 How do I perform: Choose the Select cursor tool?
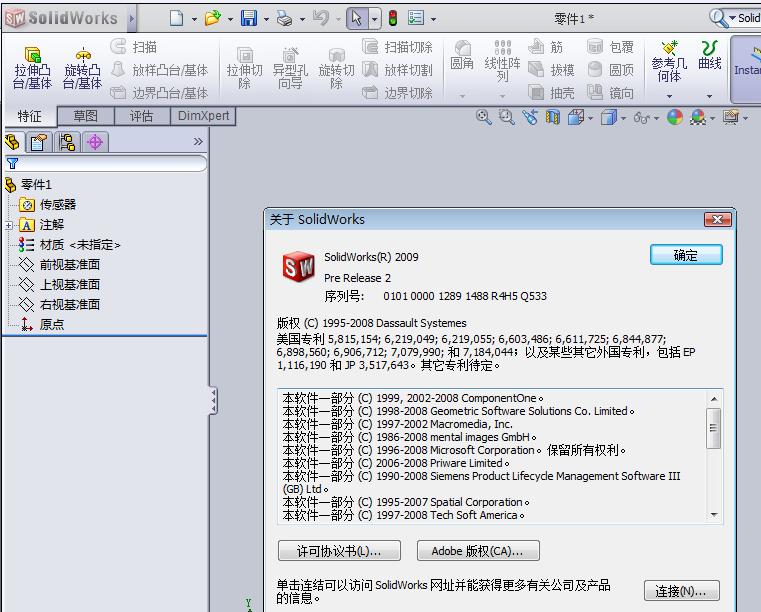tap(357, 18)
